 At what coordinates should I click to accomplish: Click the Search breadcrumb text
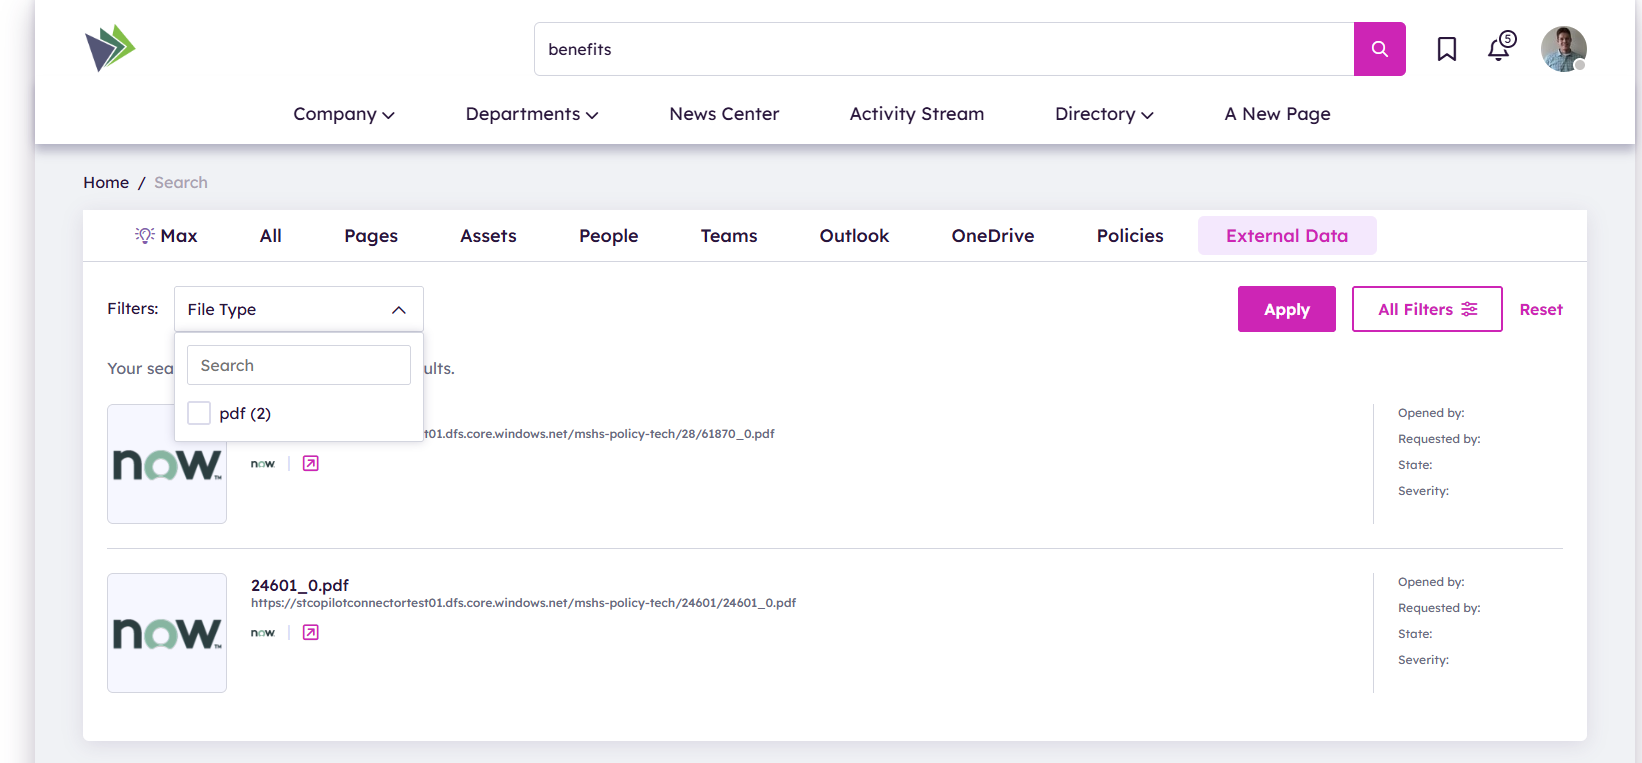(x=181, y=182)
